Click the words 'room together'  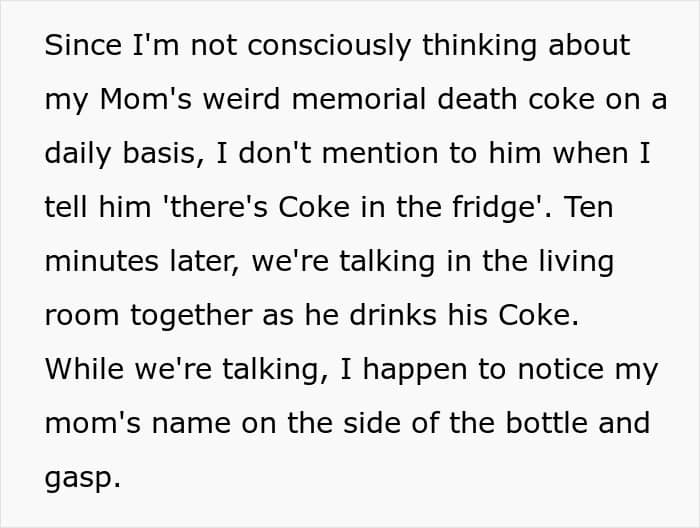(149, 316)
